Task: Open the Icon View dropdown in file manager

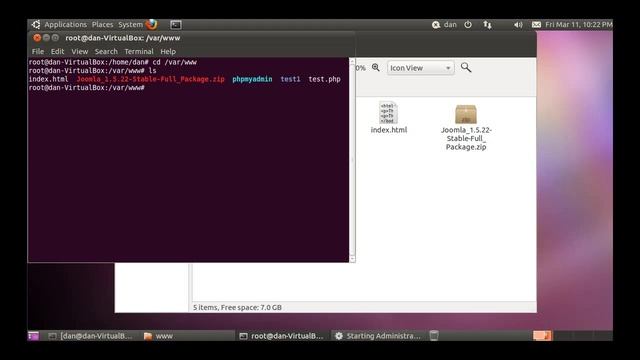Action: point(420,68)
